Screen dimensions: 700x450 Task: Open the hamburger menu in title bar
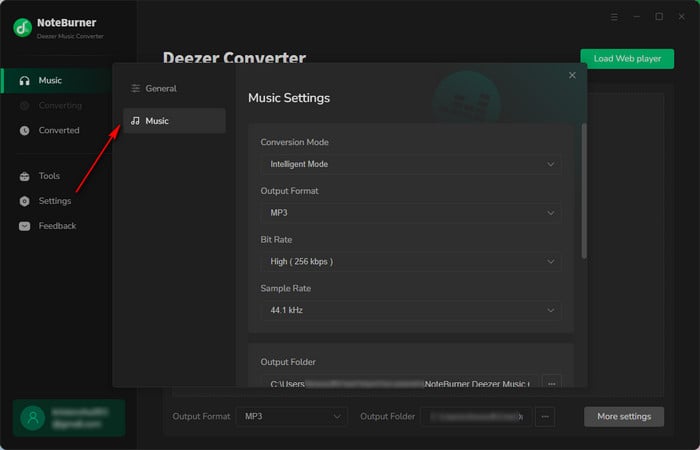[x=614, y=17]
